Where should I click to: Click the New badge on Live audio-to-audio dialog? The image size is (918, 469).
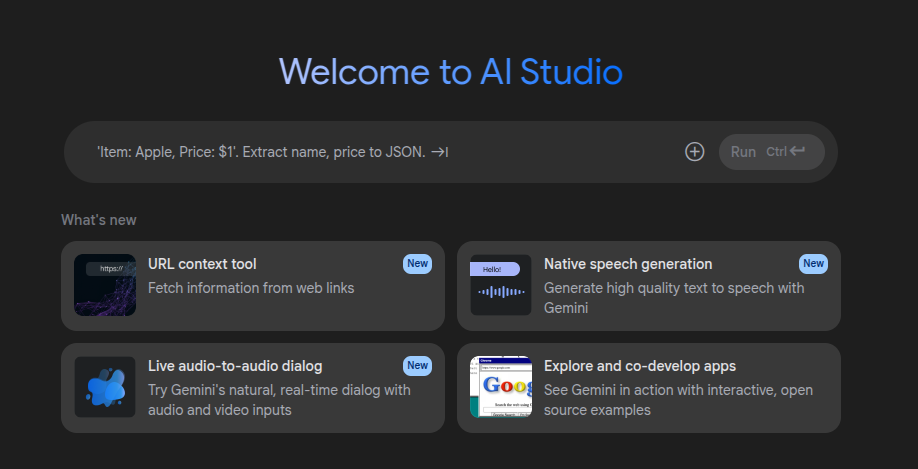(417, 366)
